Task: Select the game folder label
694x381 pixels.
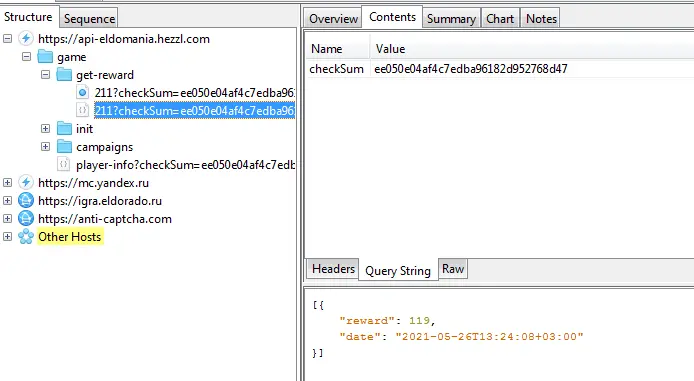Action: [71, 57]
